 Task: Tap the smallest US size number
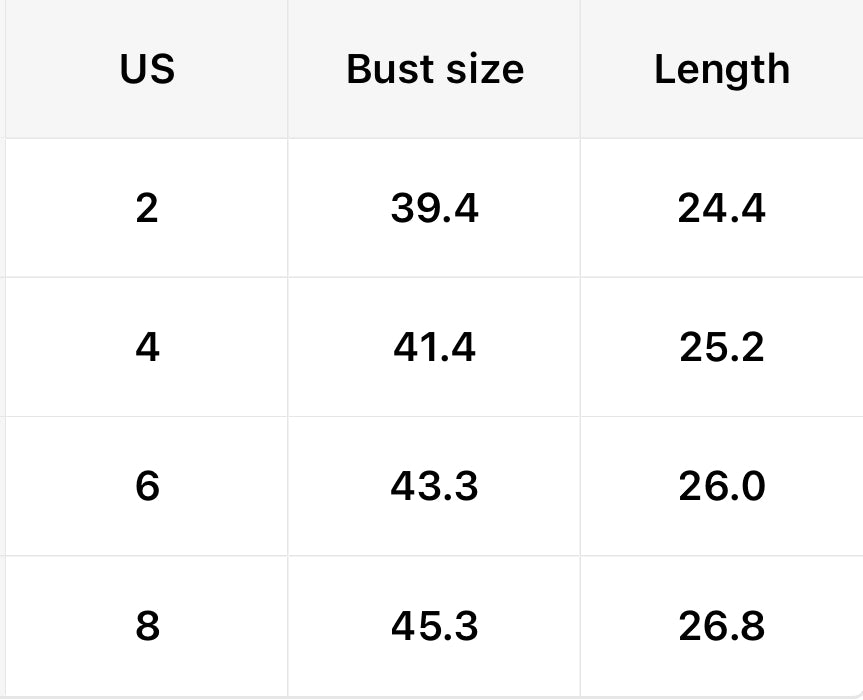(x=147, y=208)
